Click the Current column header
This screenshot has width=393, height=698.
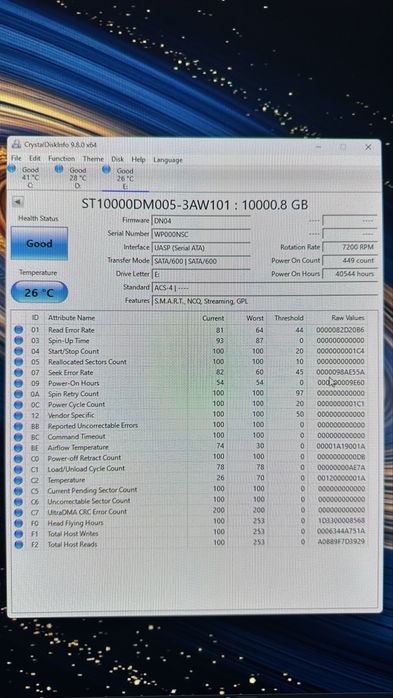click(213, 318)
